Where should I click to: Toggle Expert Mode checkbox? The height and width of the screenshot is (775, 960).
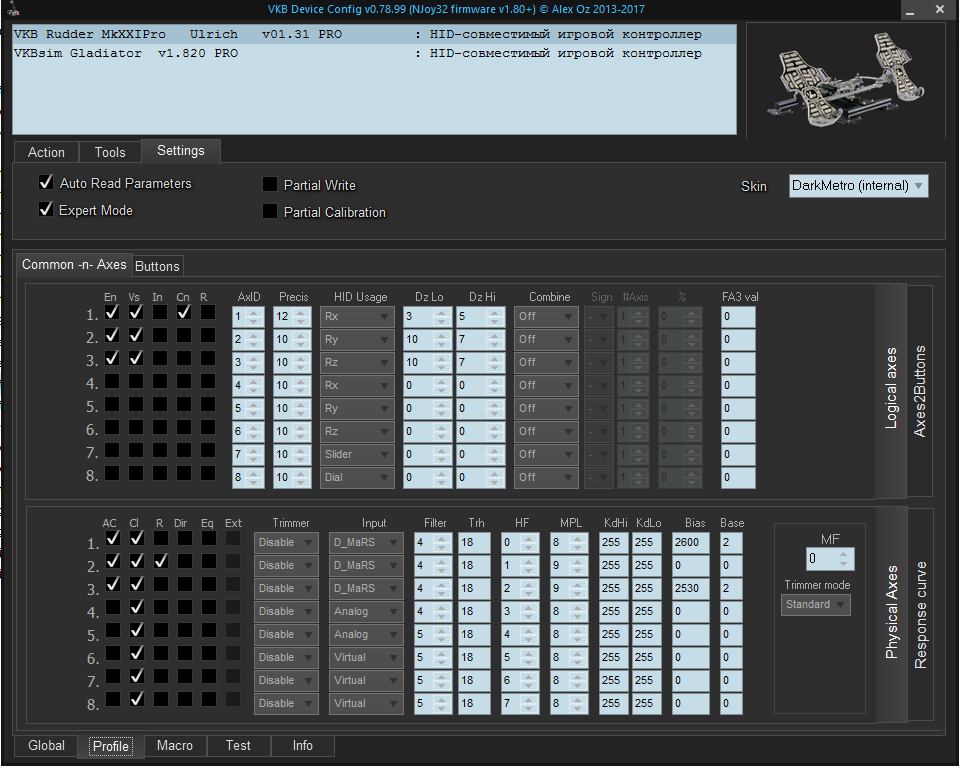point(46,209)
